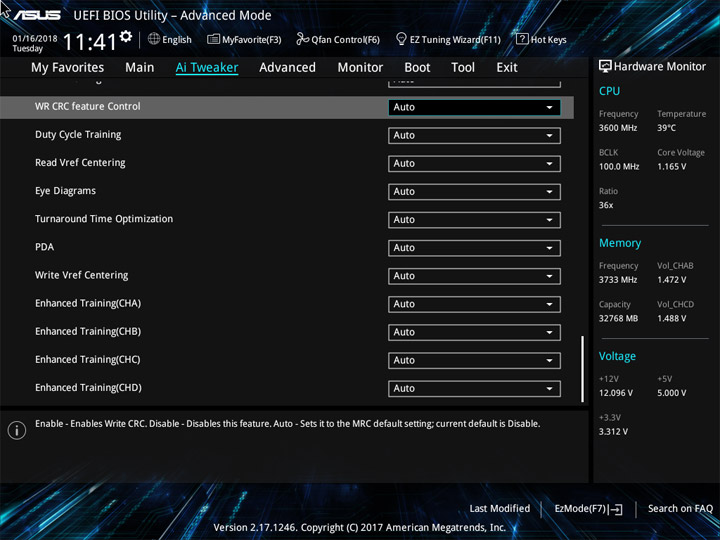The image size is (720, 540).
Task: Select WR CRC feature Control label
Action: (x=88, y=106)
